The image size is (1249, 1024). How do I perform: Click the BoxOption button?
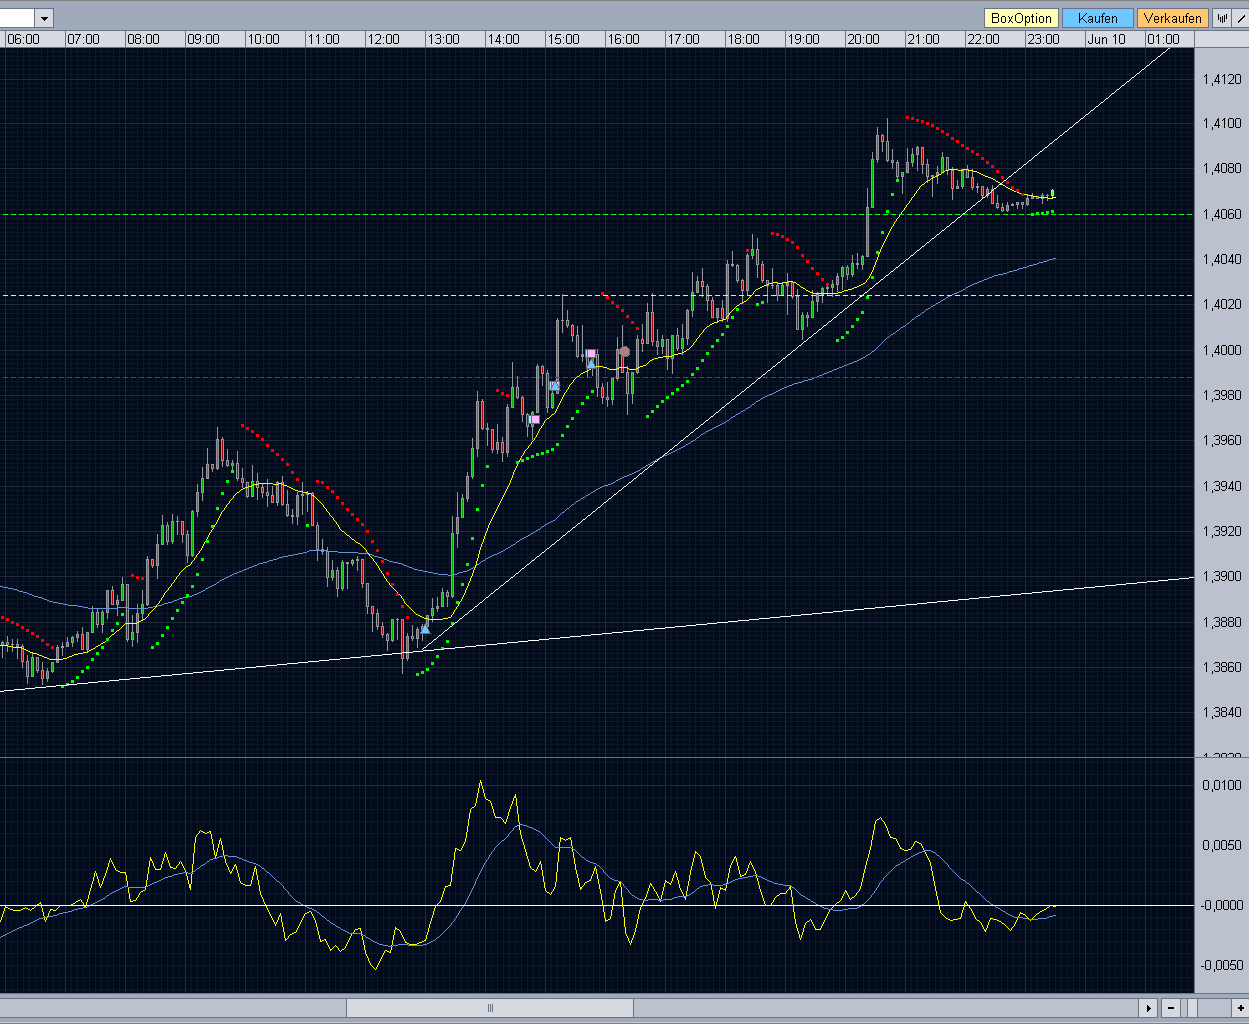1021,18
